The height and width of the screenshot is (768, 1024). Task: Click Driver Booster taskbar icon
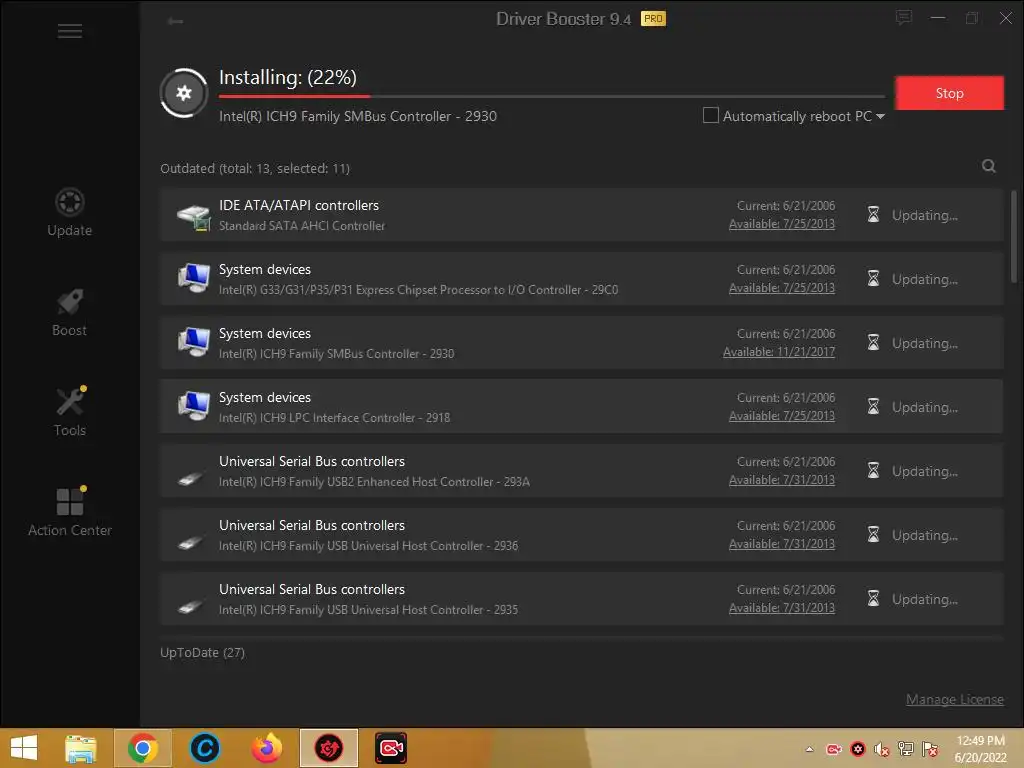coord(328,748)
